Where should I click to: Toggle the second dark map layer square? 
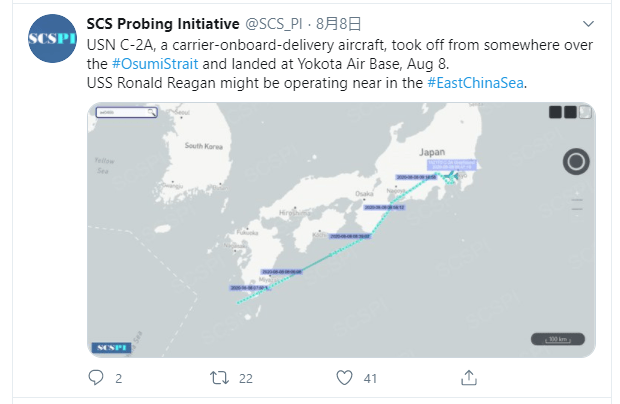(569, 113)
